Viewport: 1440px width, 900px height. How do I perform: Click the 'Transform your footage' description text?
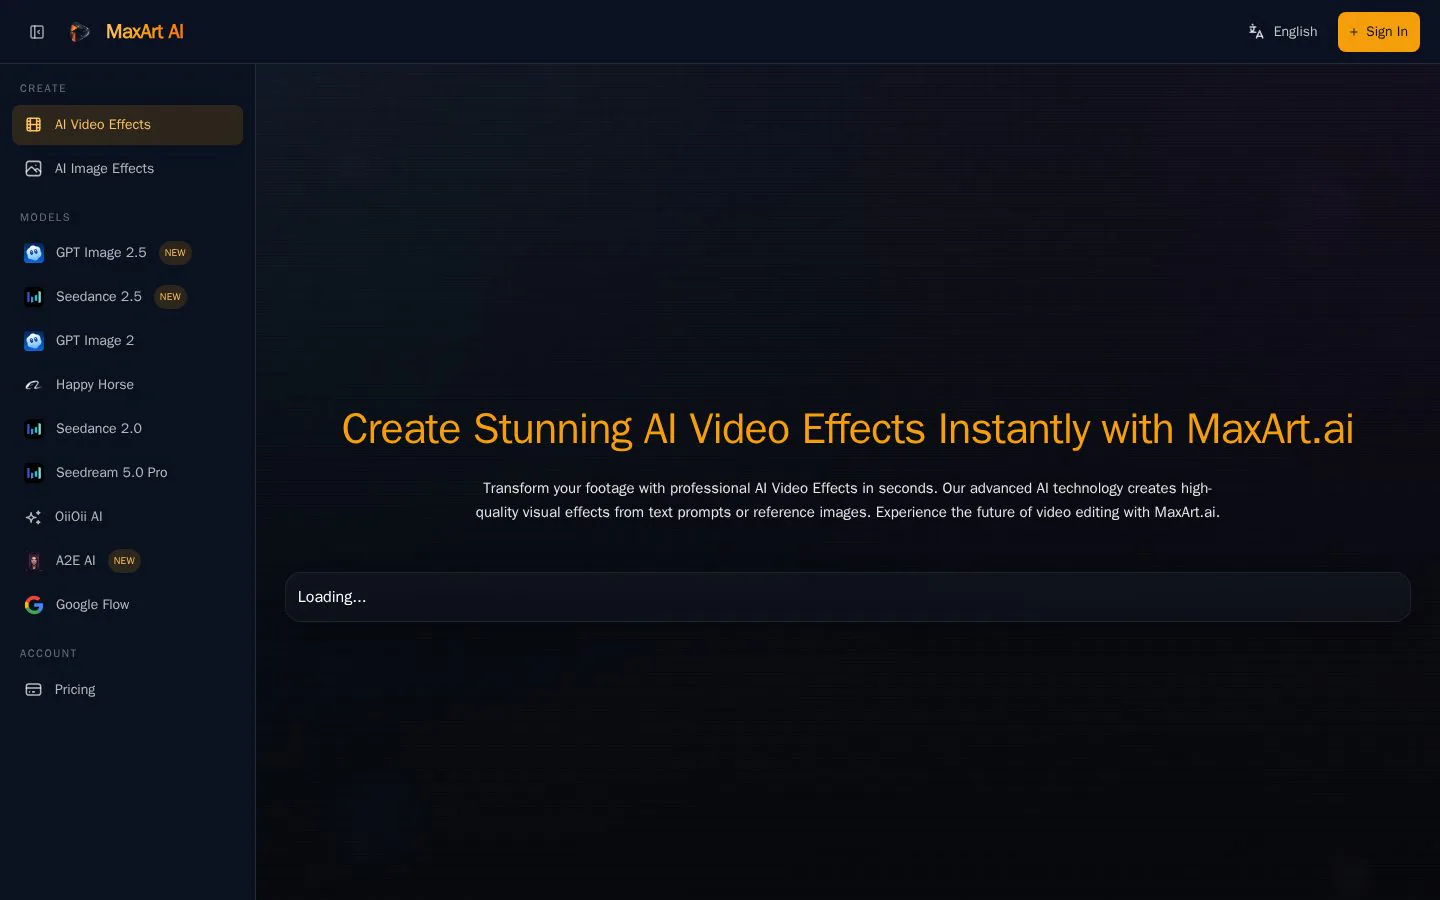tap(848, 500)
